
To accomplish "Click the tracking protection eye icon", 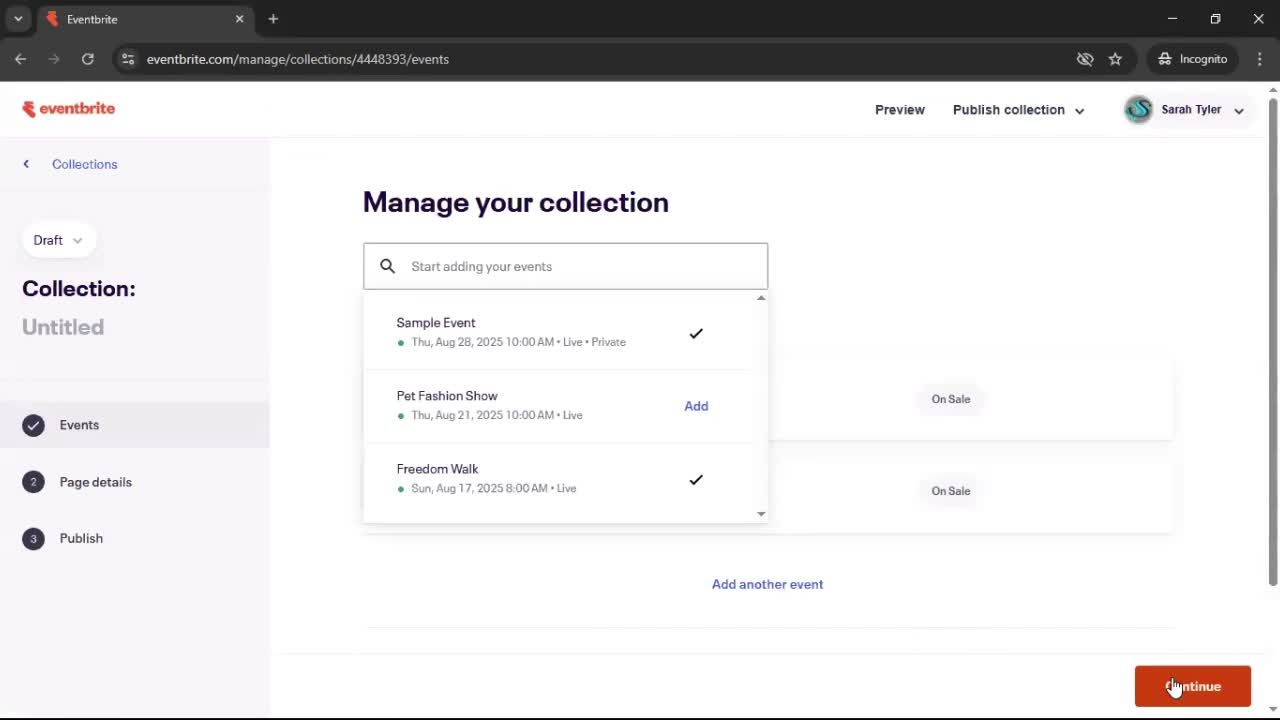I will pos(1085,59).
